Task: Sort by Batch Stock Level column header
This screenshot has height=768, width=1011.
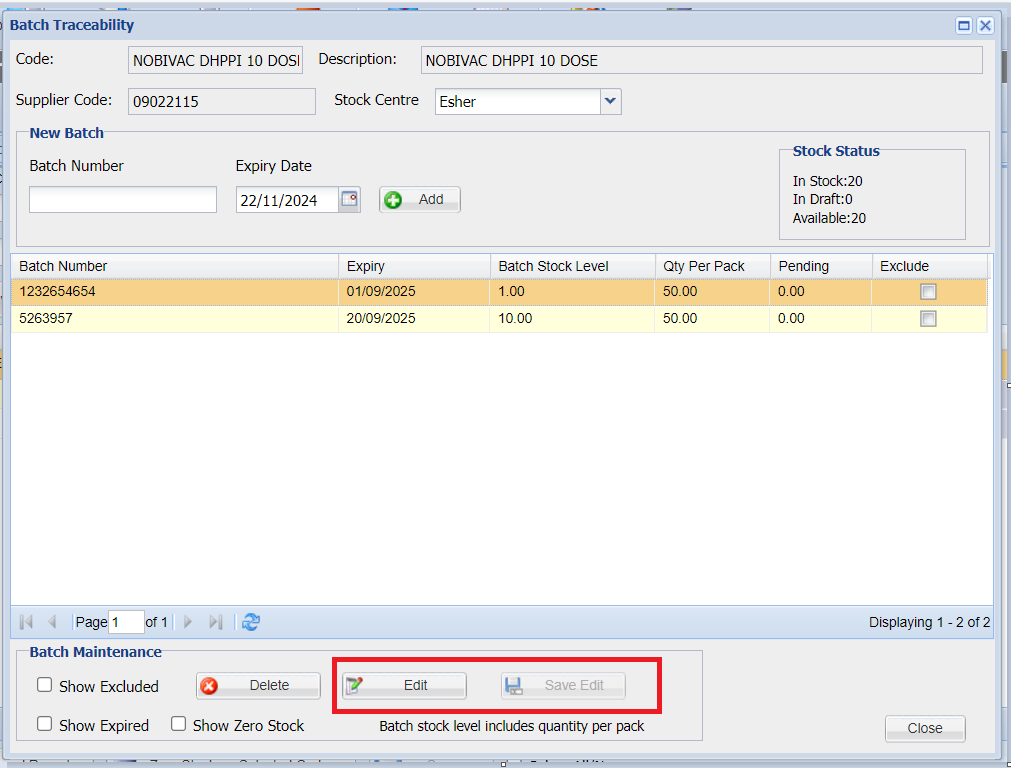Action: [573, 266]
